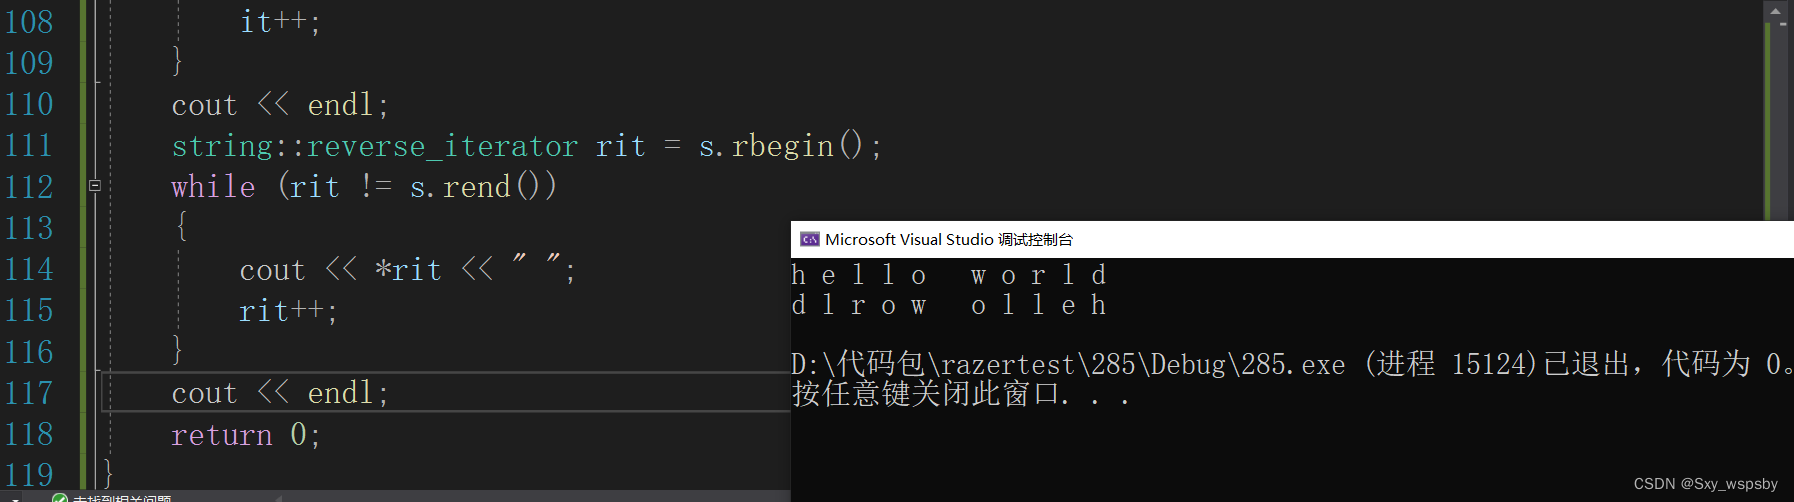Click line number 112

click(29, 186)
